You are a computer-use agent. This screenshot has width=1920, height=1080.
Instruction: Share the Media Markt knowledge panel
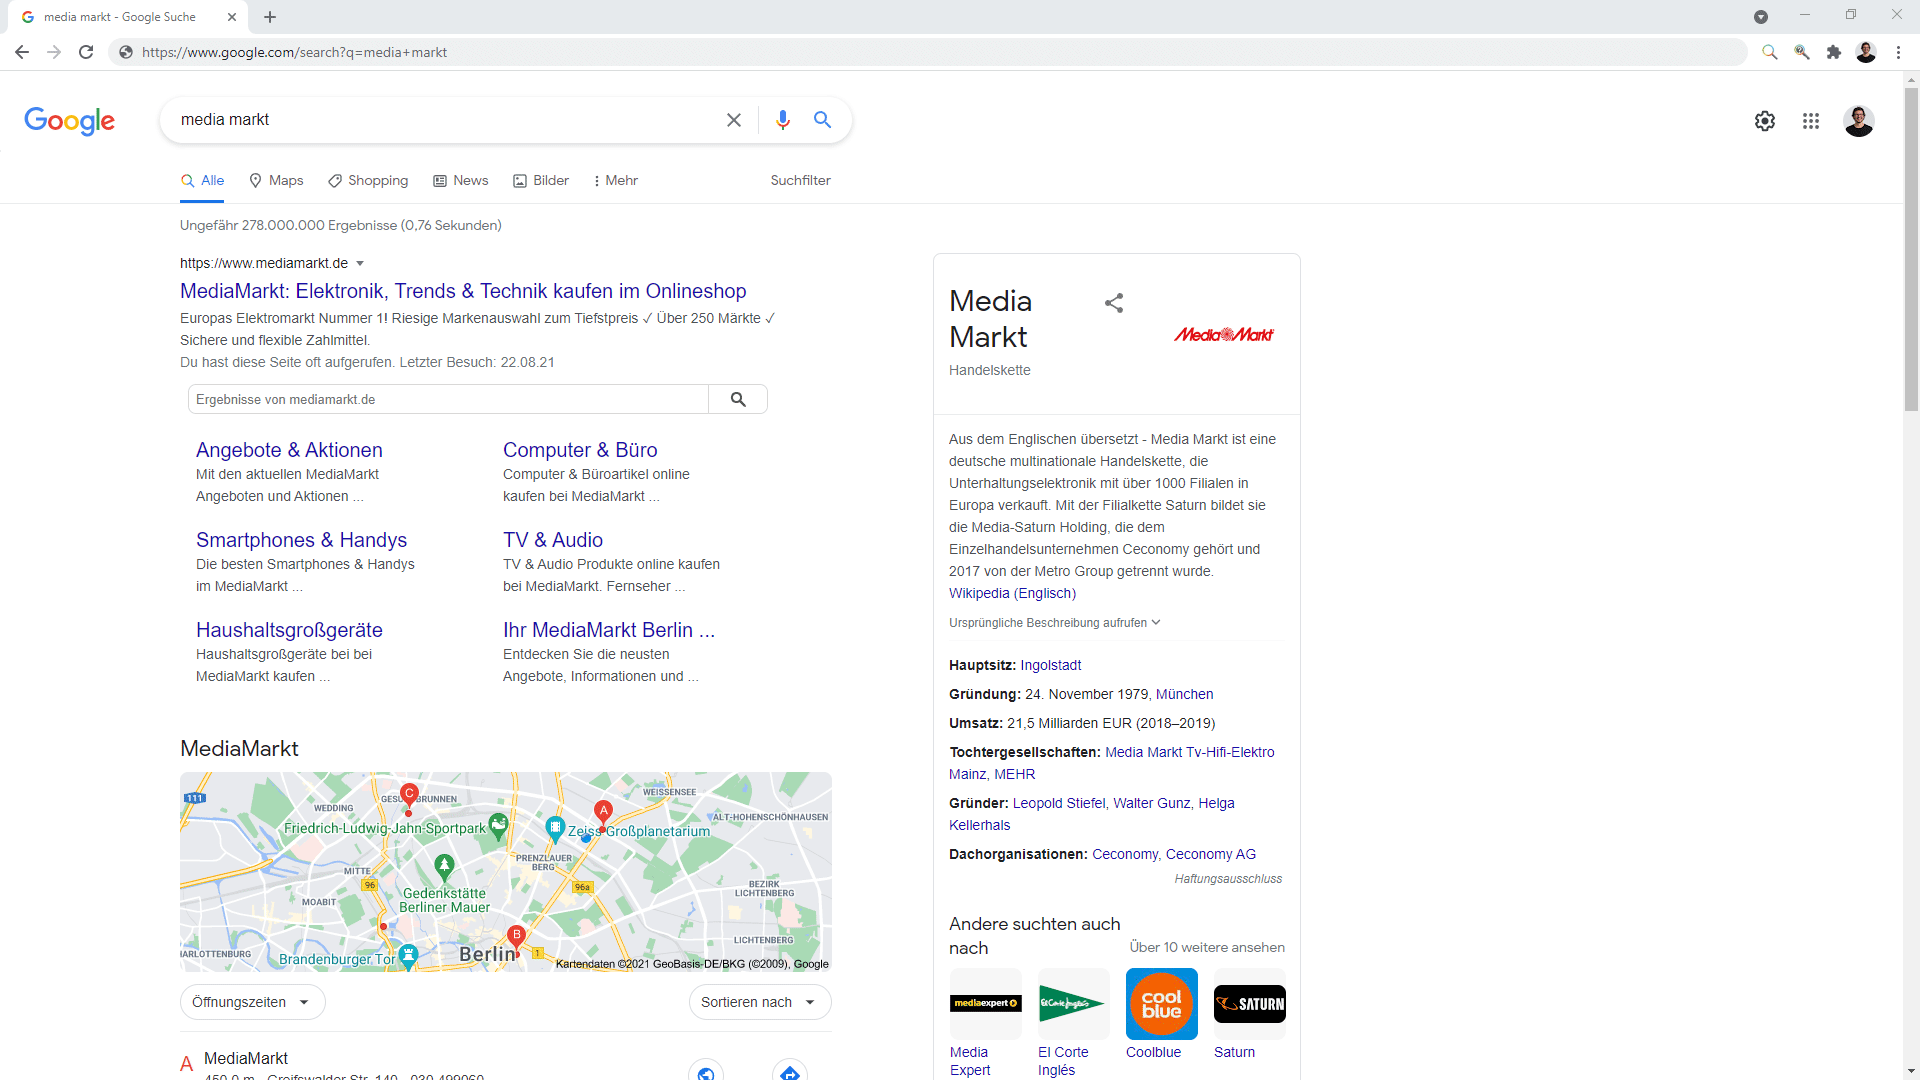point(1114,303)
